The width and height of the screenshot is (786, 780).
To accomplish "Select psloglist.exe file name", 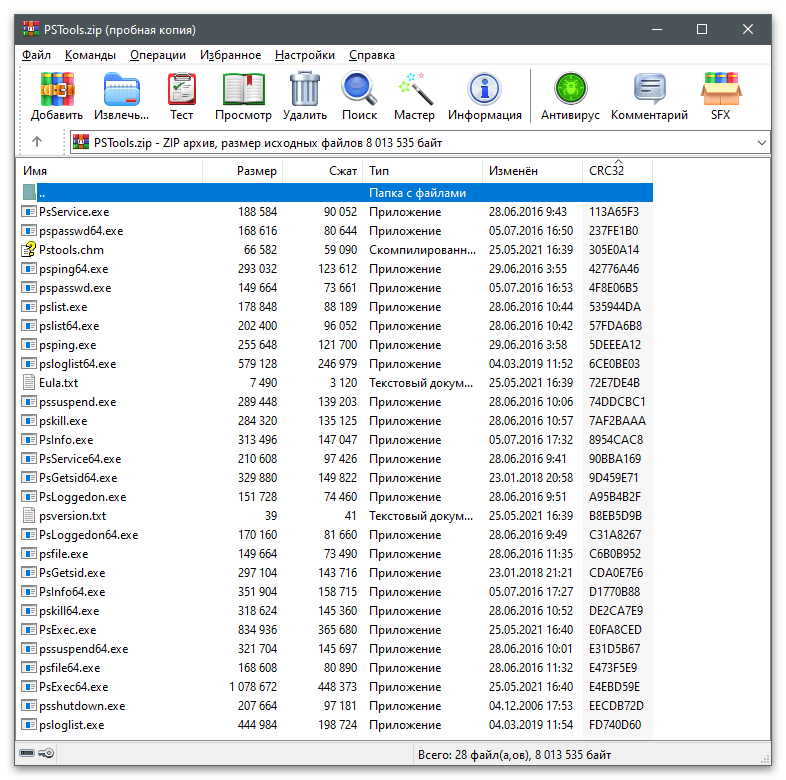I will 72,725.
